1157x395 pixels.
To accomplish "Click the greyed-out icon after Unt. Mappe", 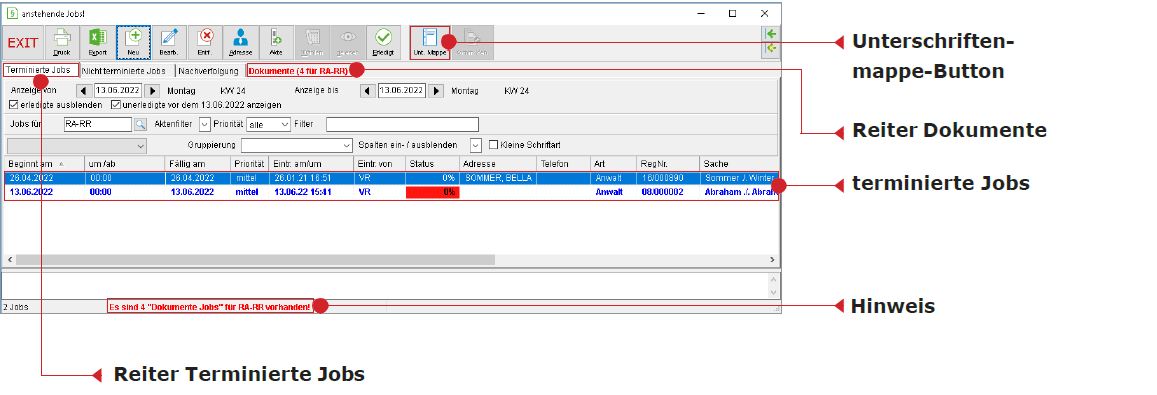I will pyautogui.click(x=472, y=43).
